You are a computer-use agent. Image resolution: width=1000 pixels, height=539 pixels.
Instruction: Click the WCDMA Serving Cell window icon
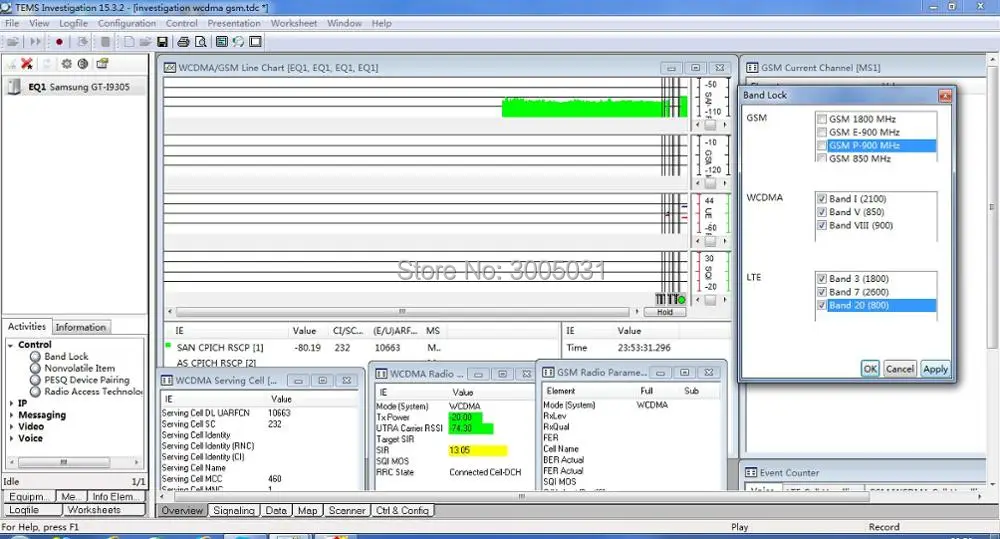167,381
